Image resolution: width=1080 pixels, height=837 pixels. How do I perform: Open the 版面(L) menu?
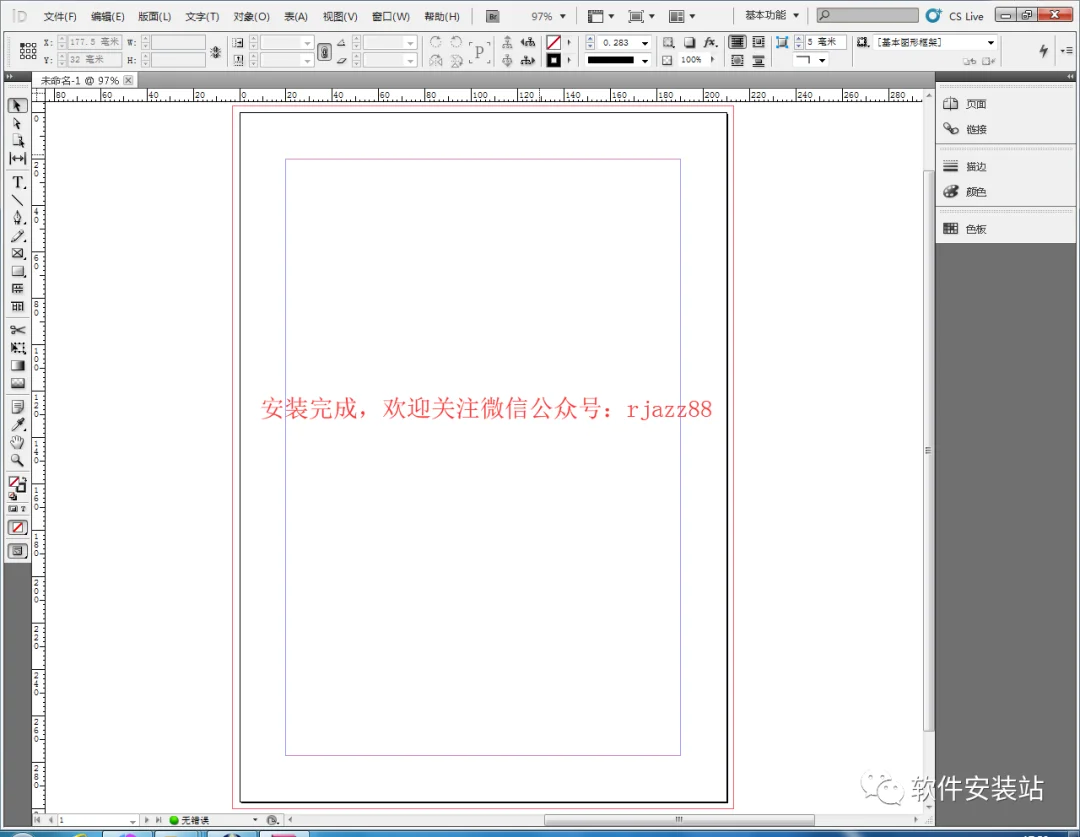tap(154, 17)
